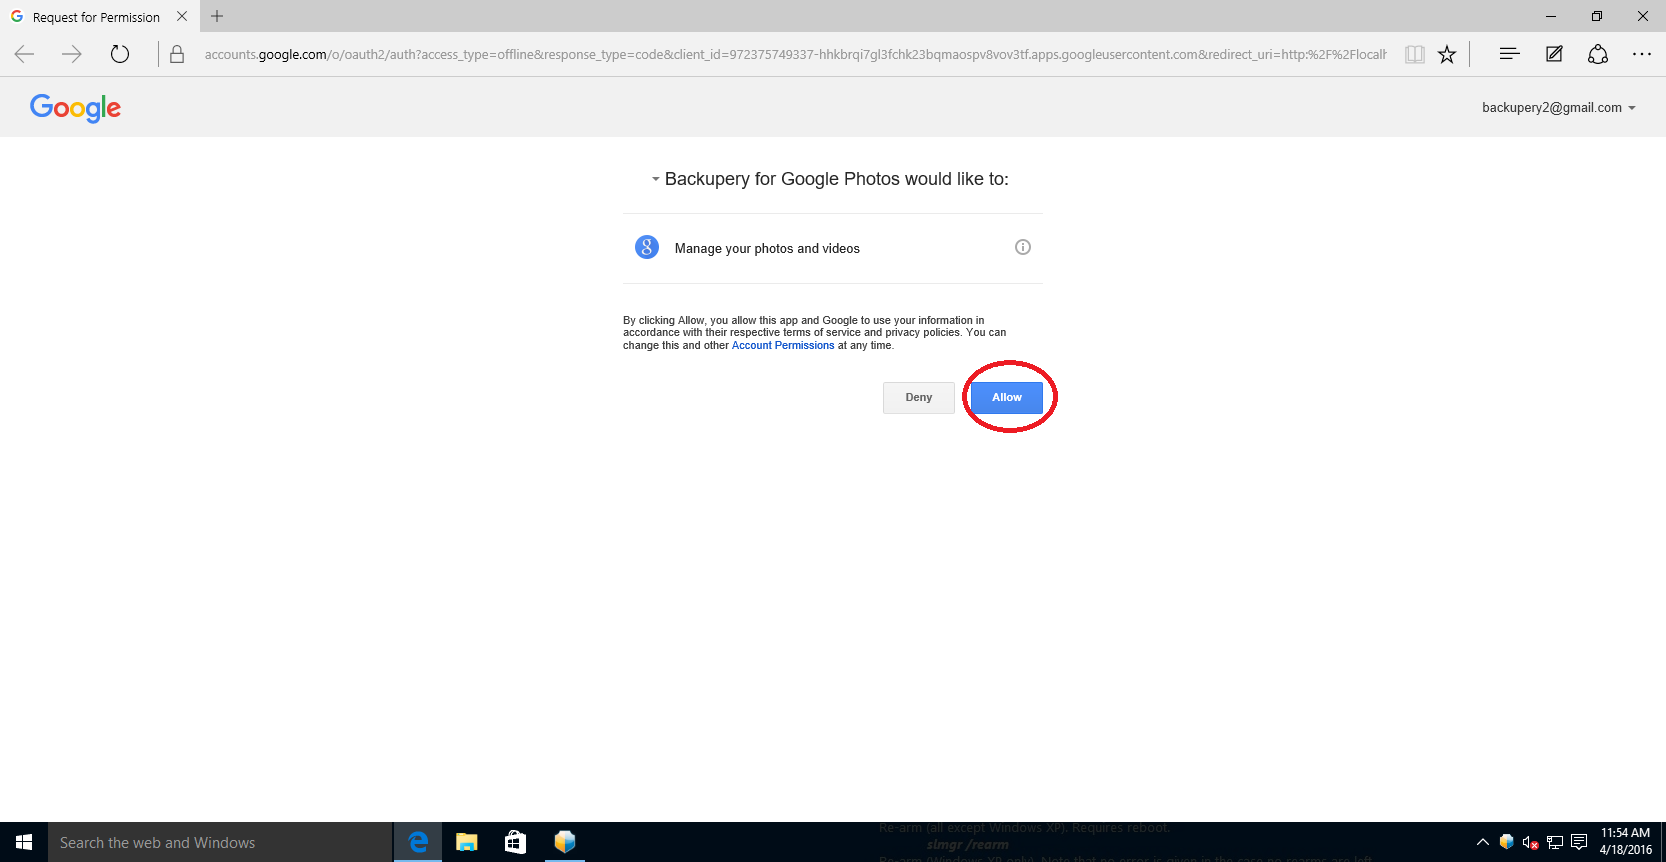Open File Explorer from the taskbar

[467, 842]
